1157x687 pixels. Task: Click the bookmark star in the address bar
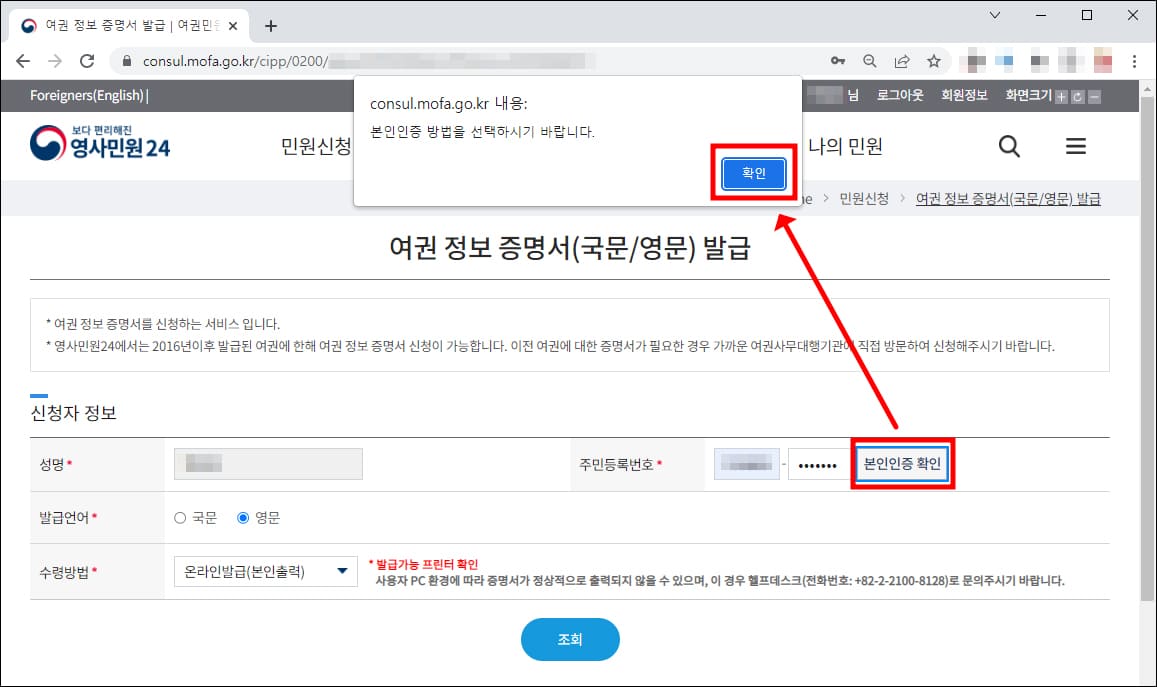click(x=934, y=60)
